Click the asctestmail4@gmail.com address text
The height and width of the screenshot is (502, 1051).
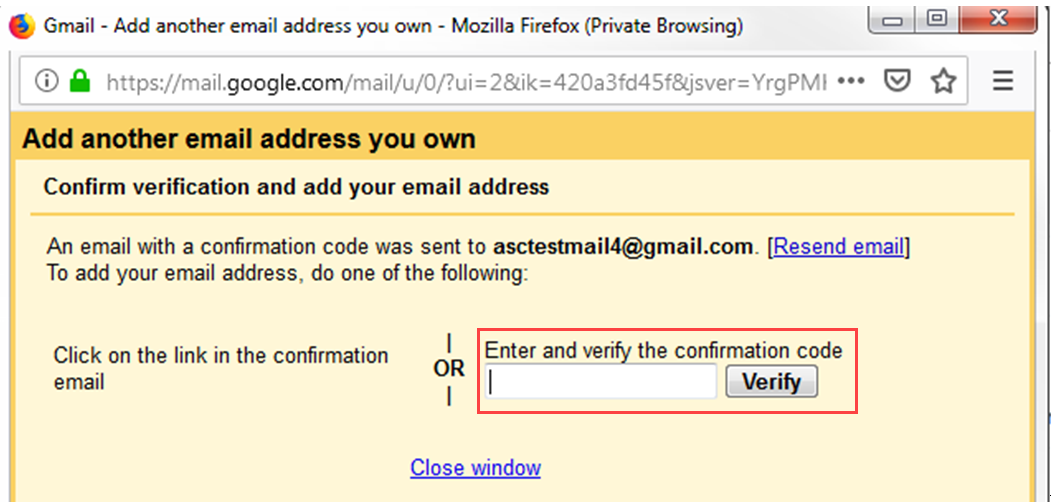622,246
